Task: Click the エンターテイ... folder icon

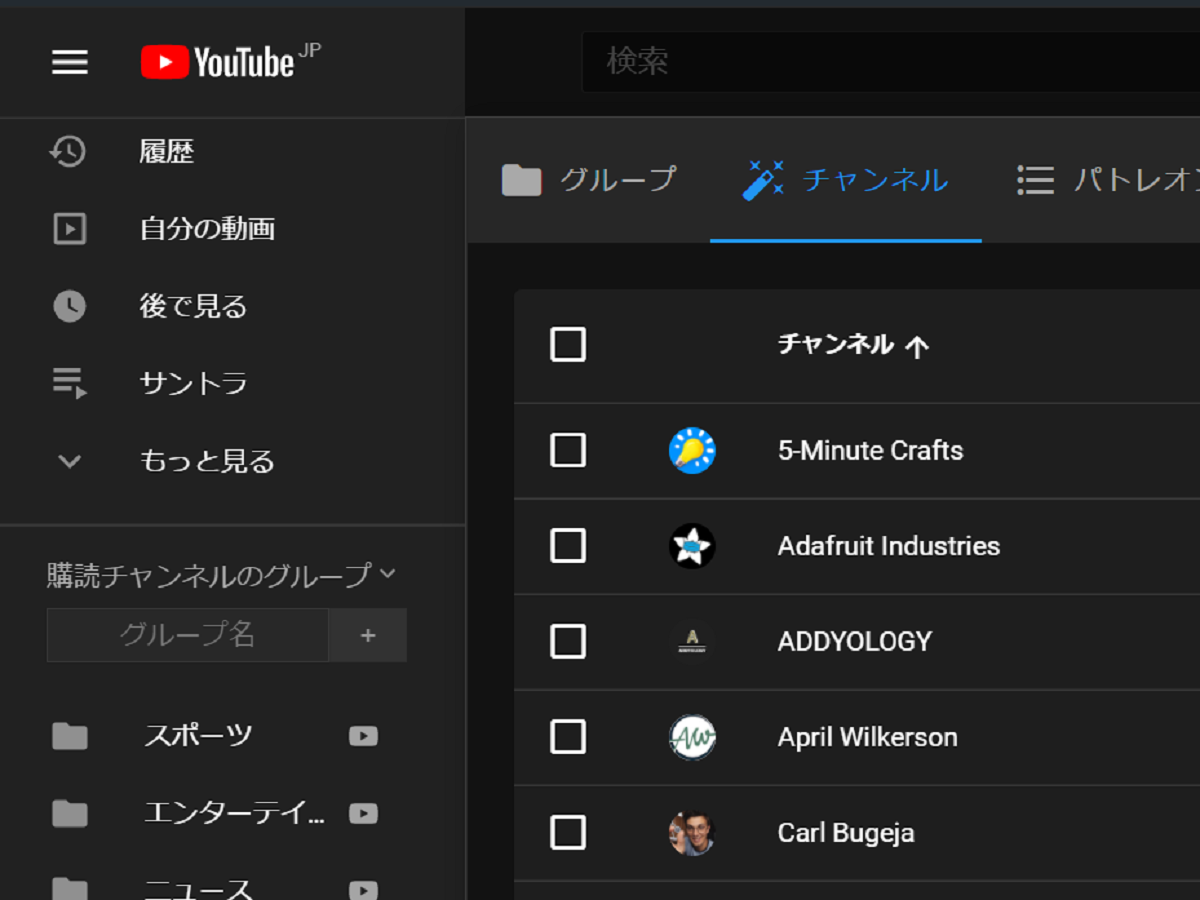Action: [70, 813]
